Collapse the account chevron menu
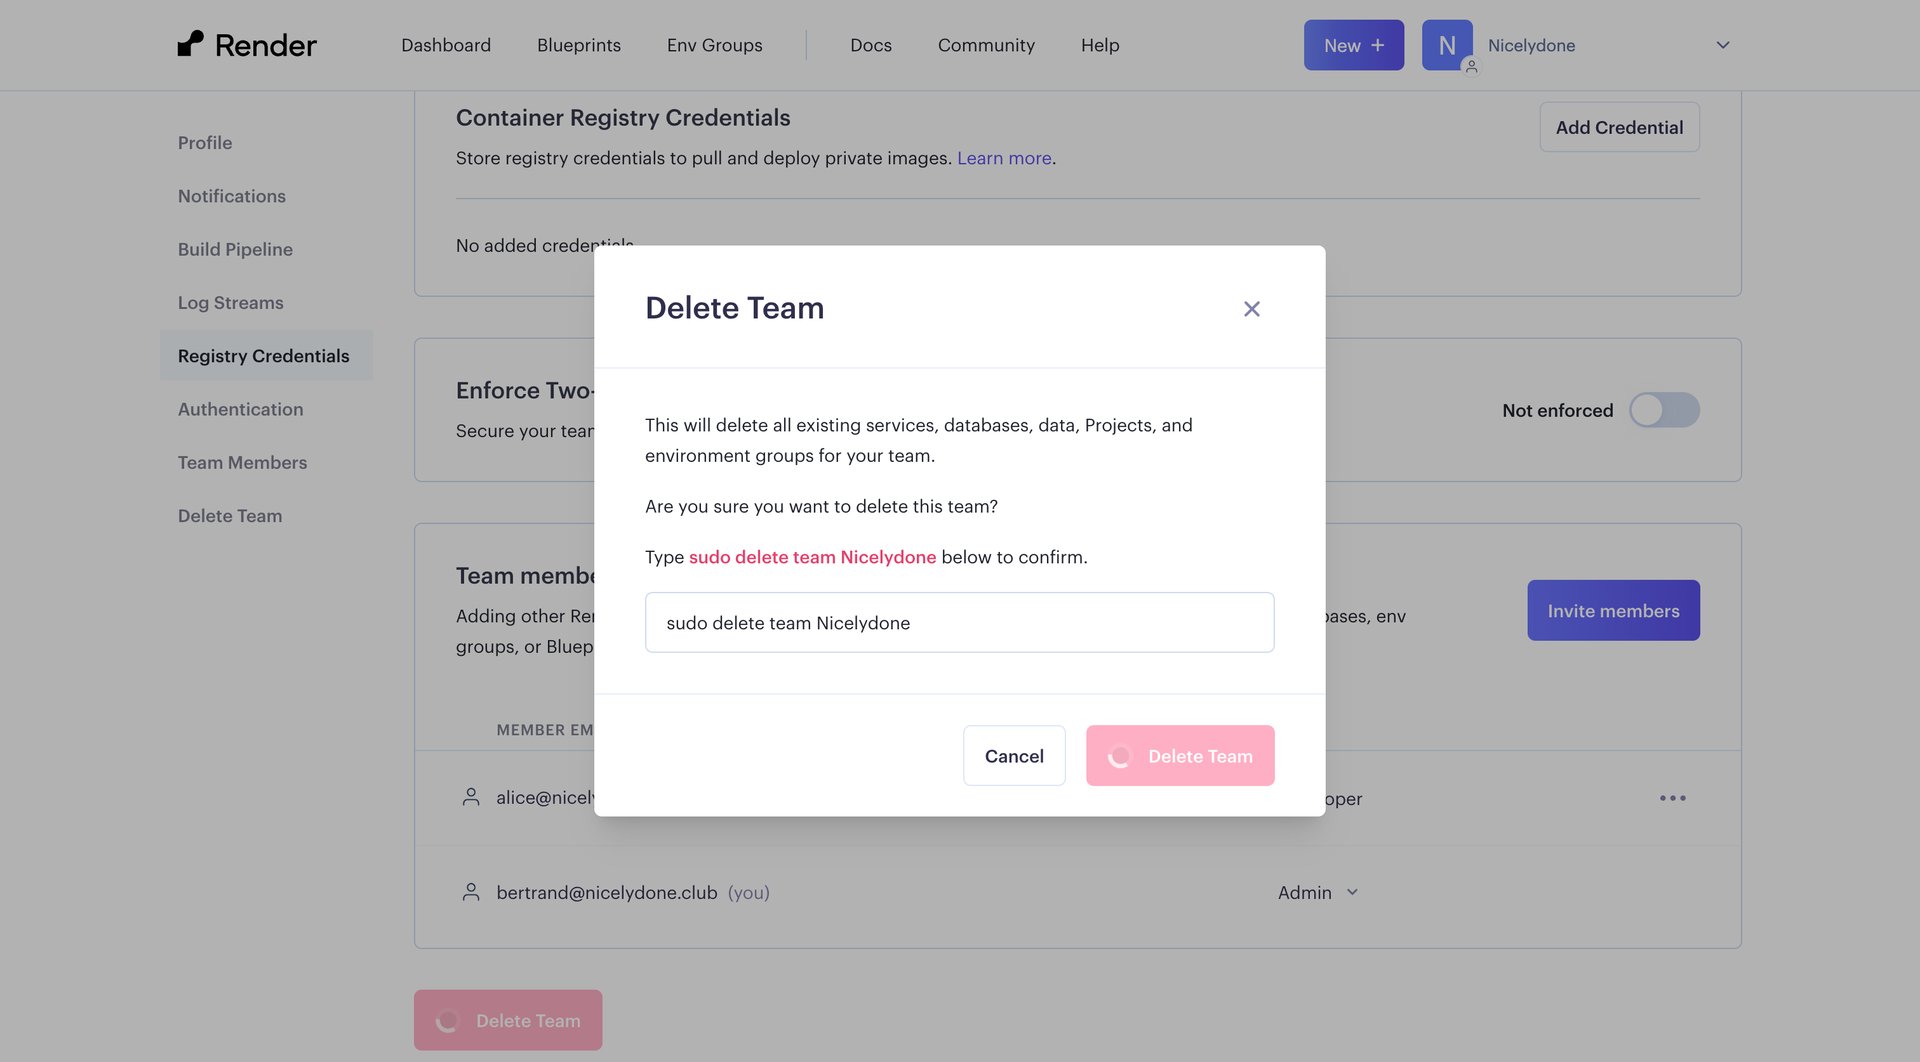1920x1062 pixels. [x=1722, y=44]
